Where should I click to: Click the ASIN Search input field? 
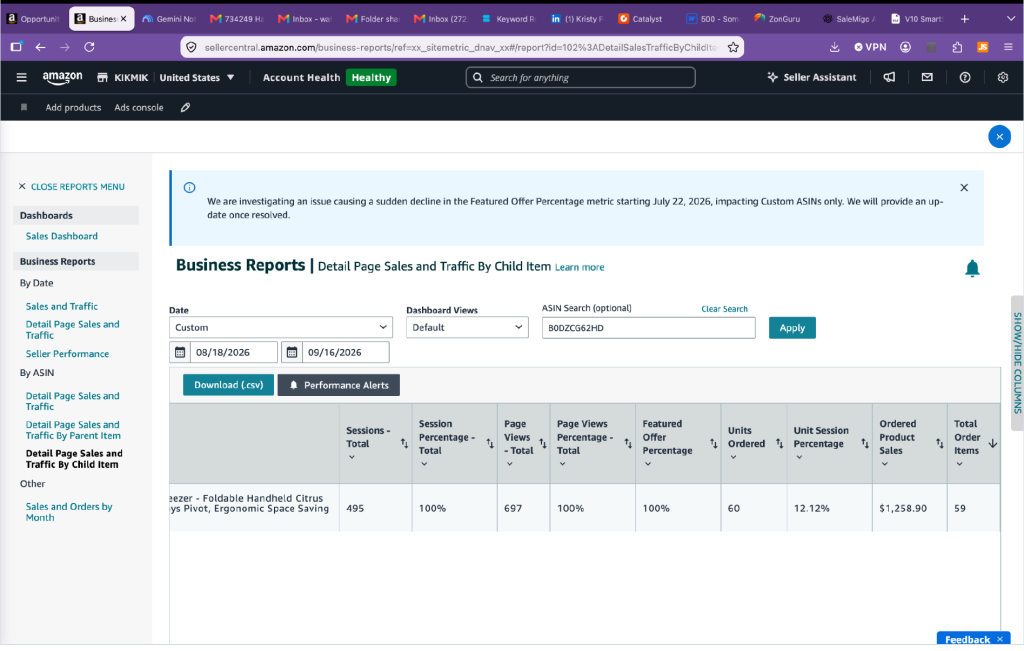pos(648,328)
